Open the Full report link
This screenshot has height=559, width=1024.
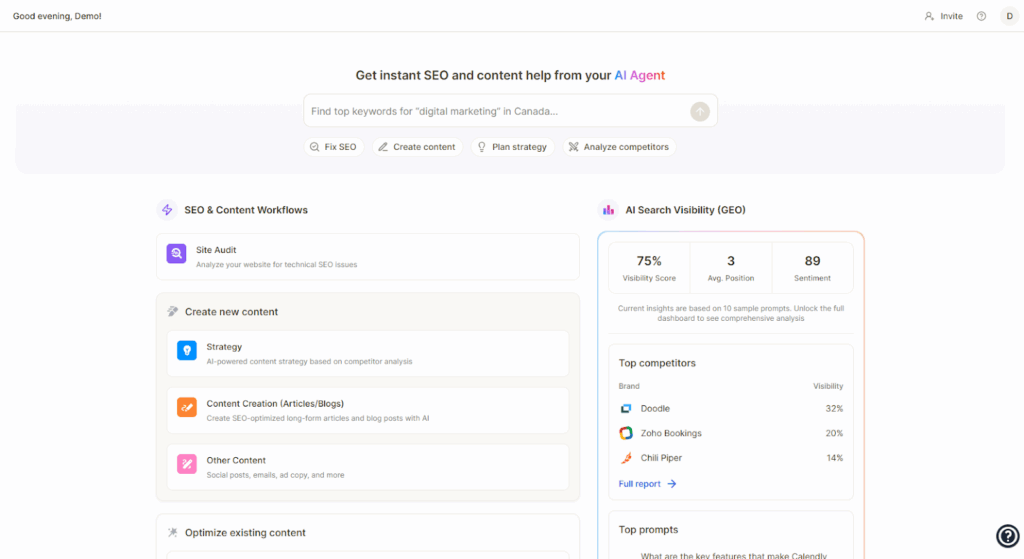[x=647, y=484]
